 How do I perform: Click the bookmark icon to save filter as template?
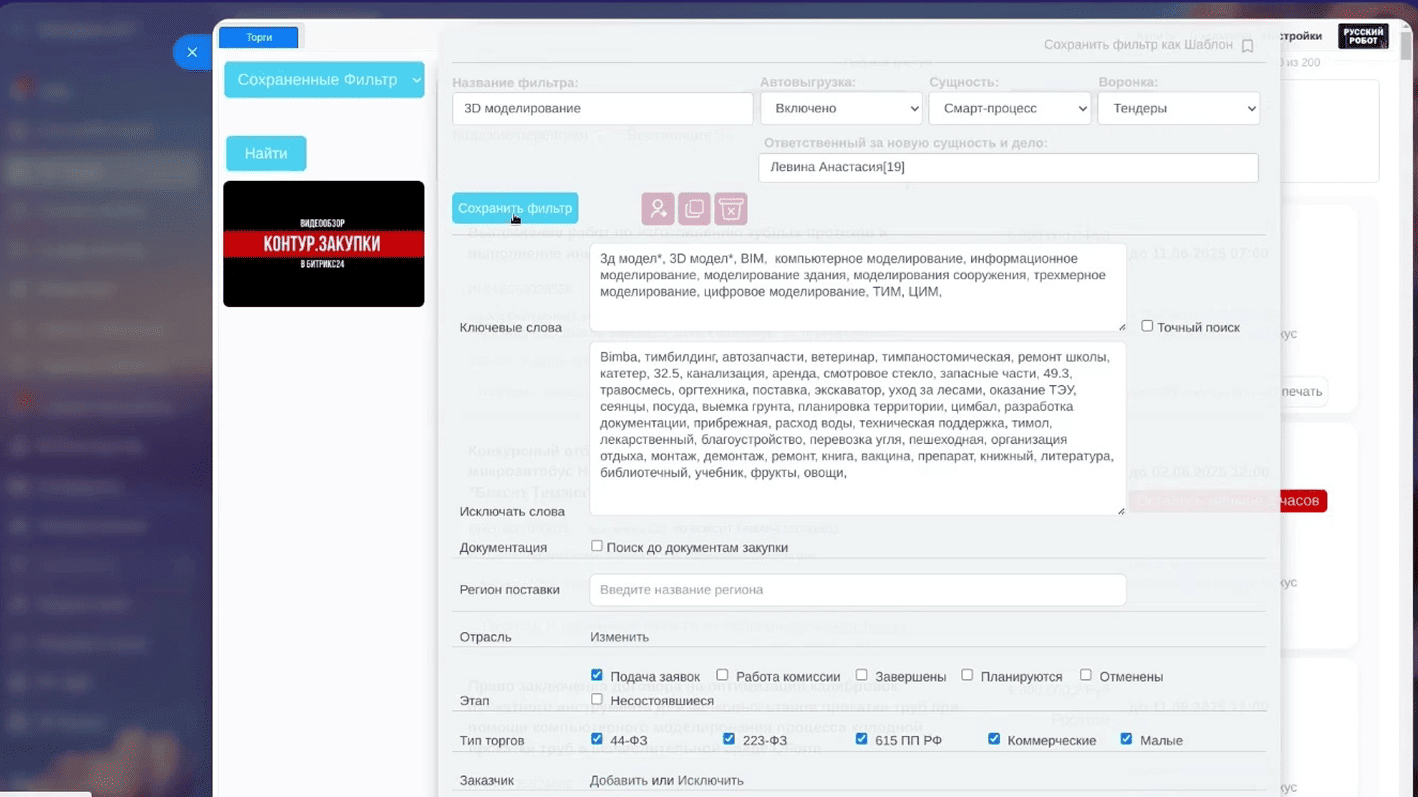[1247, 46]
